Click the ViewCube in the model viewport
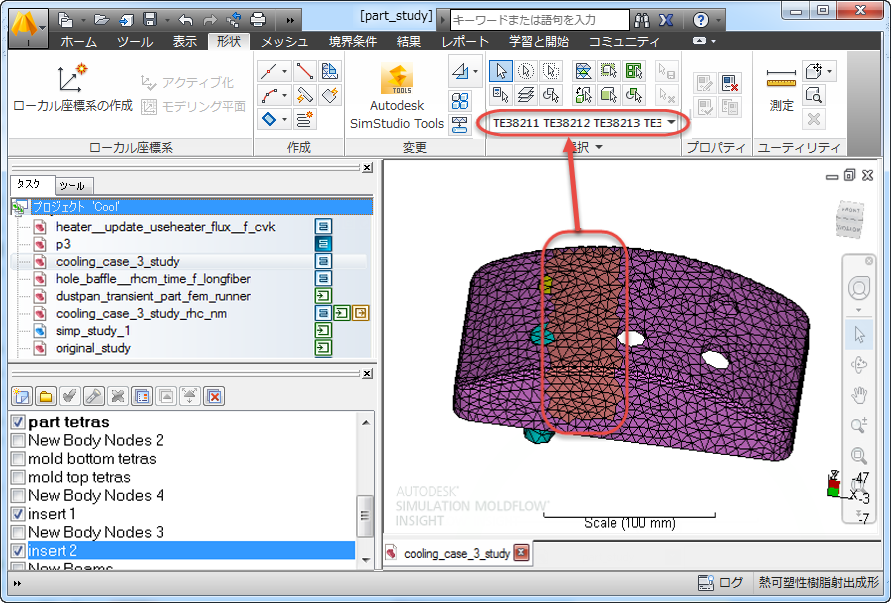 (850, 219)
